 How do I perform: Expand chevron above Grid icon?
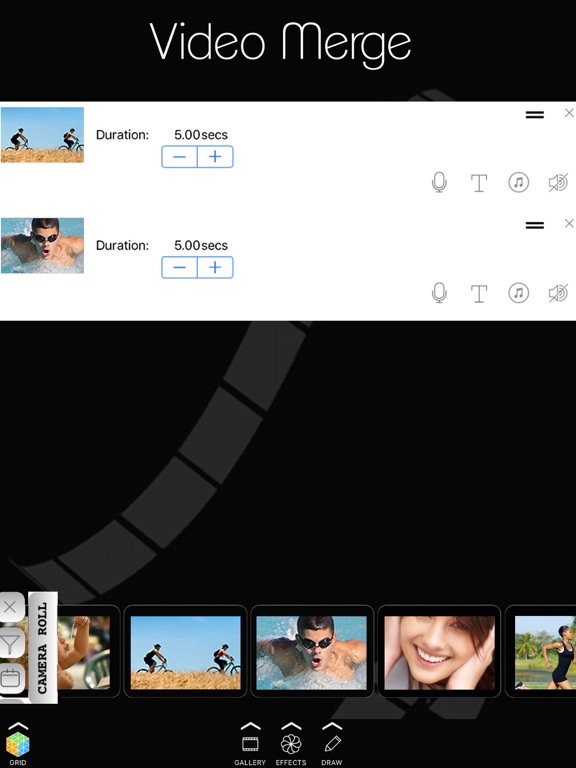(19, 725)
